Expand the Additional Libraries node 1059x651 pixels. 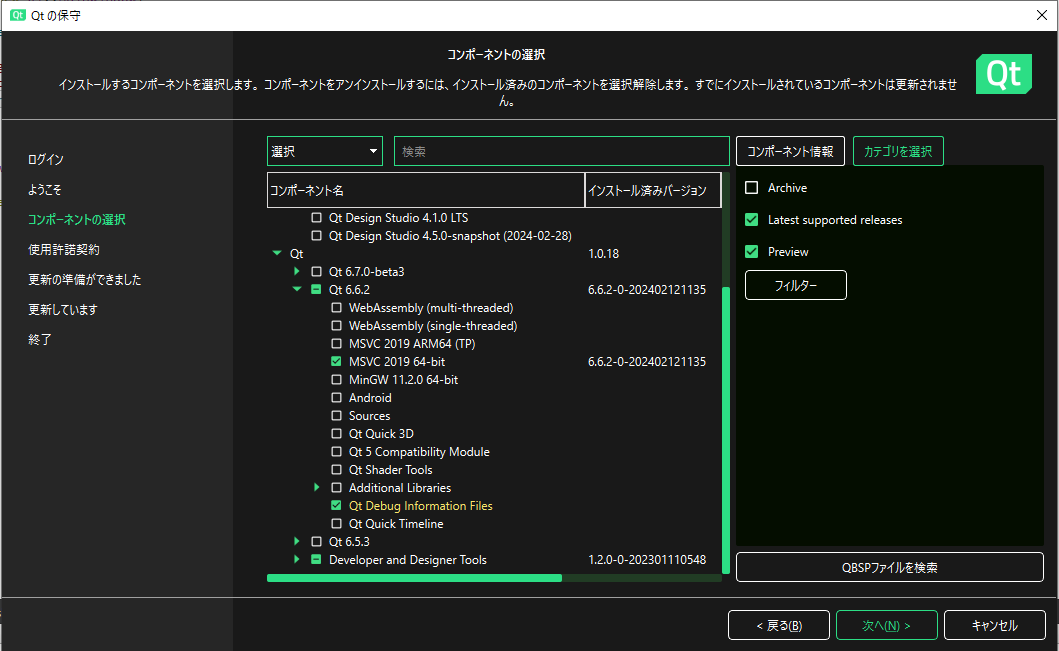[317, 487]
